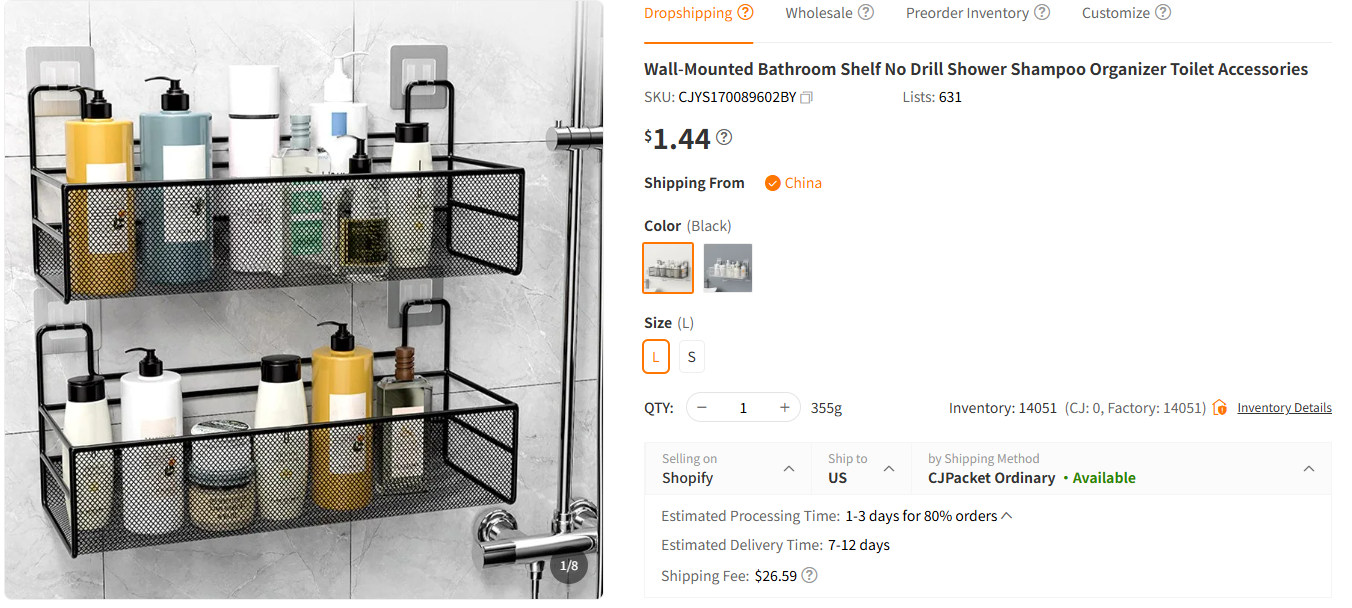Open the Shipping Fee help icon
Viewport: 1352px width, 608px height.
809,575
